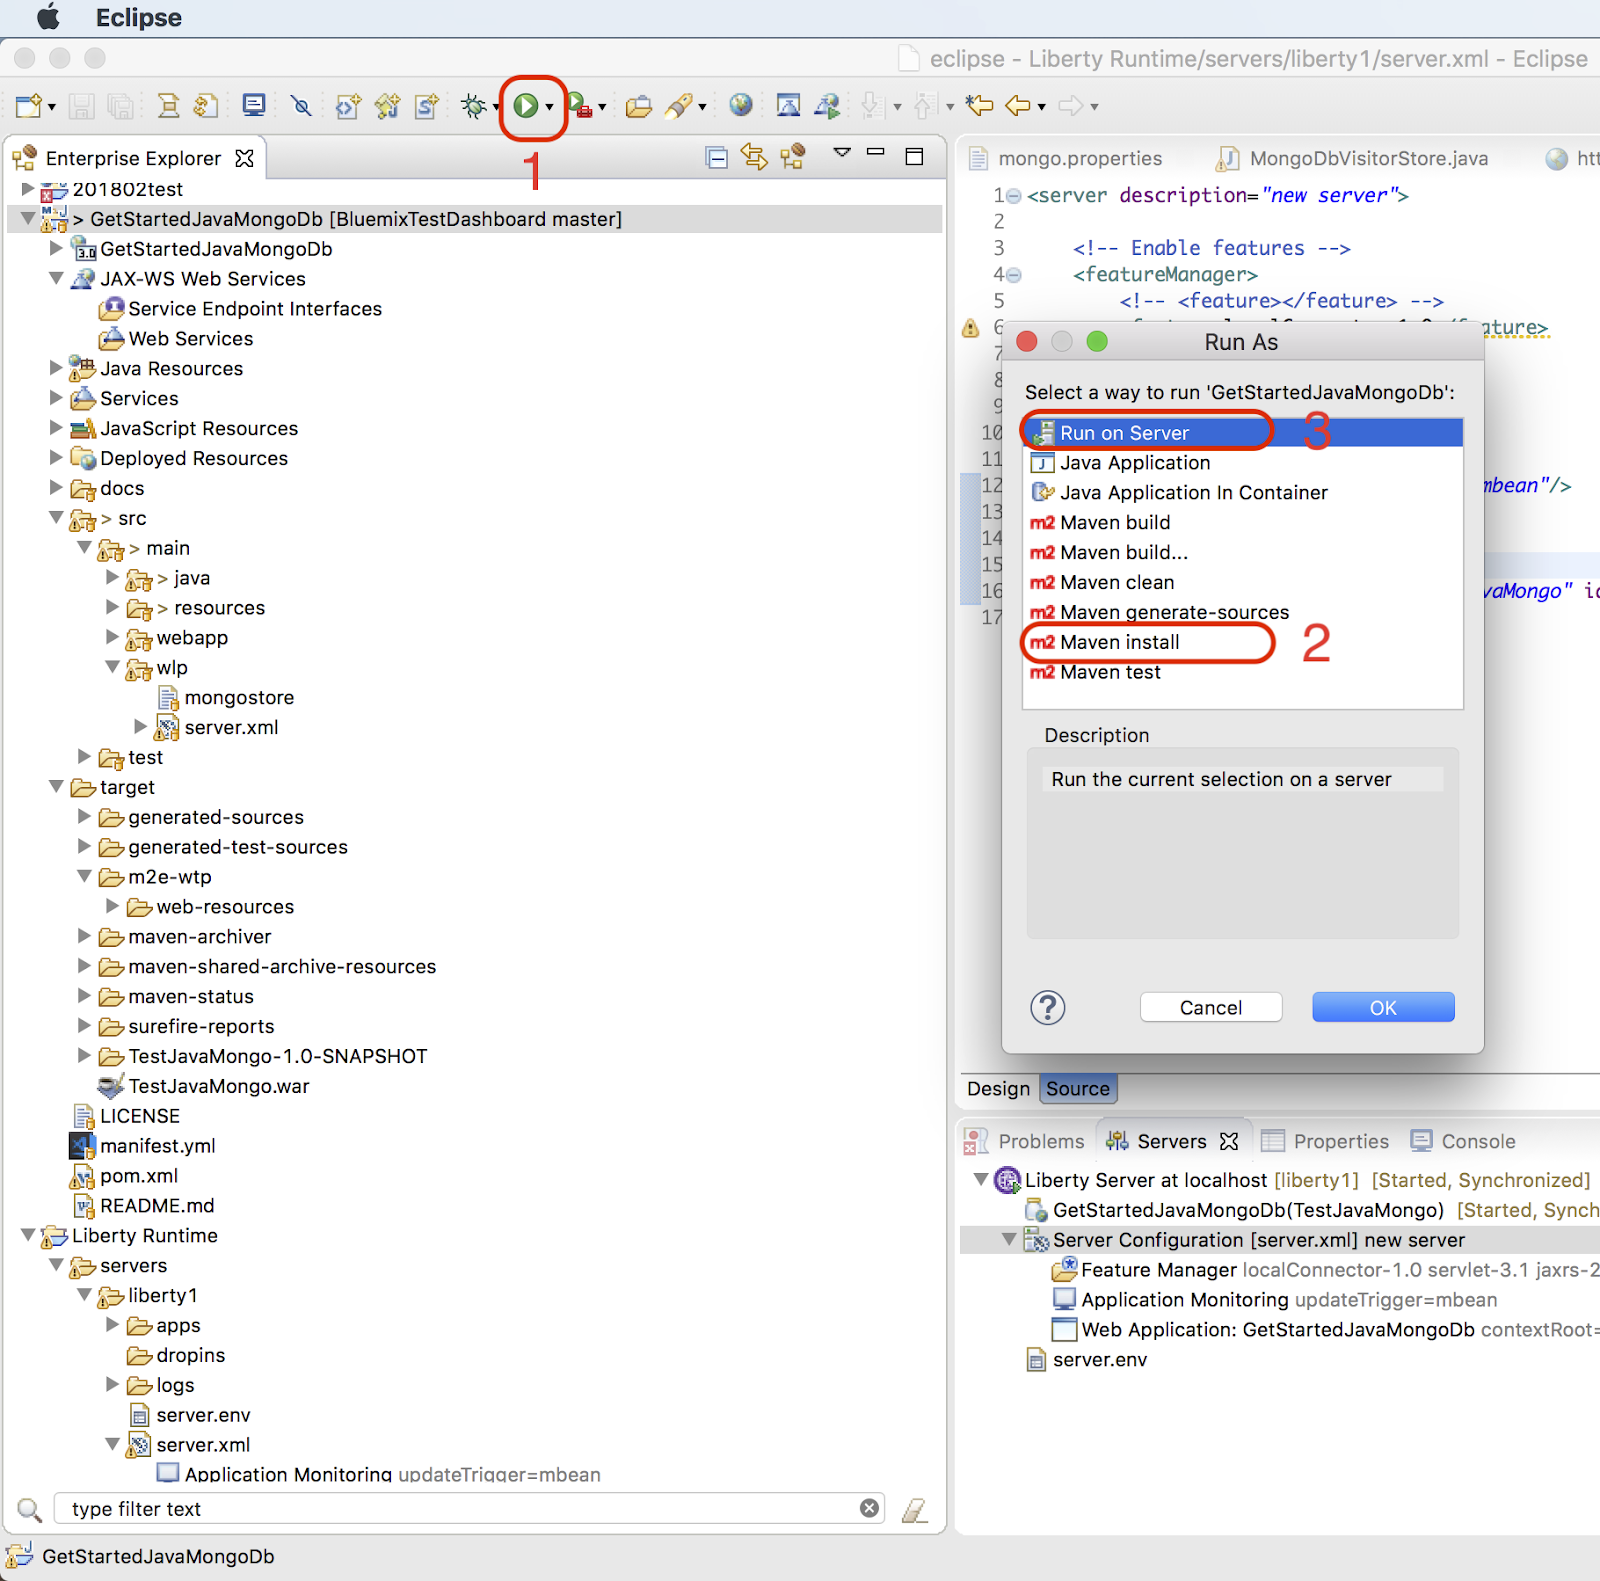Expand the Java Resources node

[x=57, y=368]
